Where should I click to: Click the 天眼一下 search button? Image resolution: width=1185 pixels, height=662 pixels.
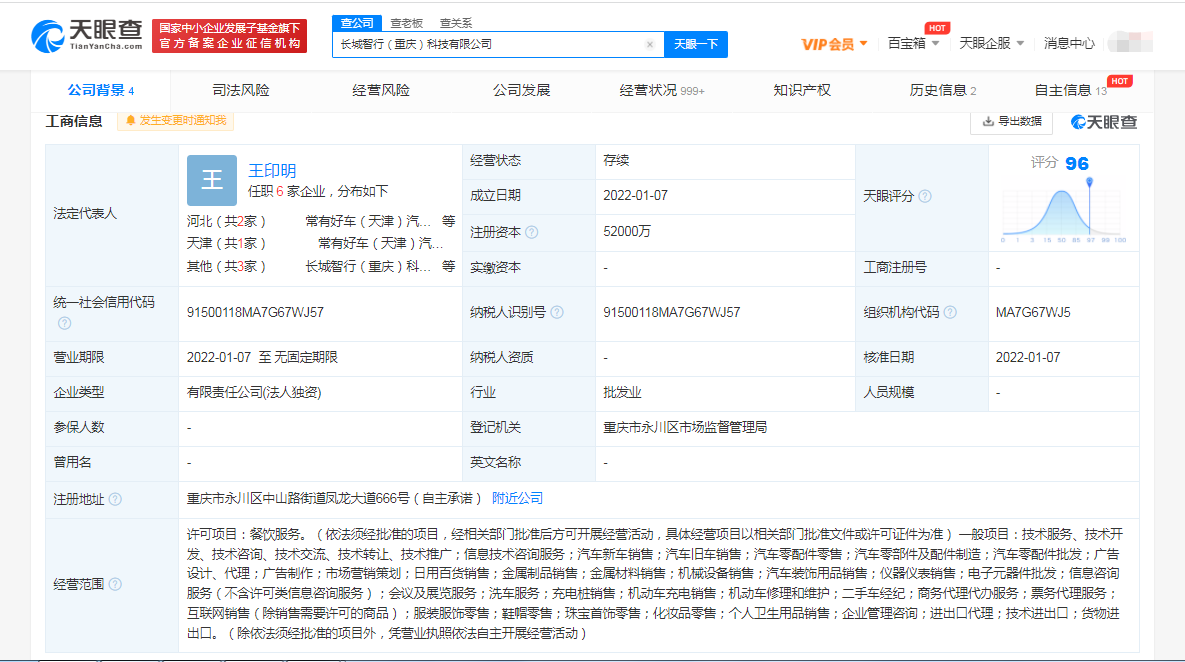pos(696,45)
